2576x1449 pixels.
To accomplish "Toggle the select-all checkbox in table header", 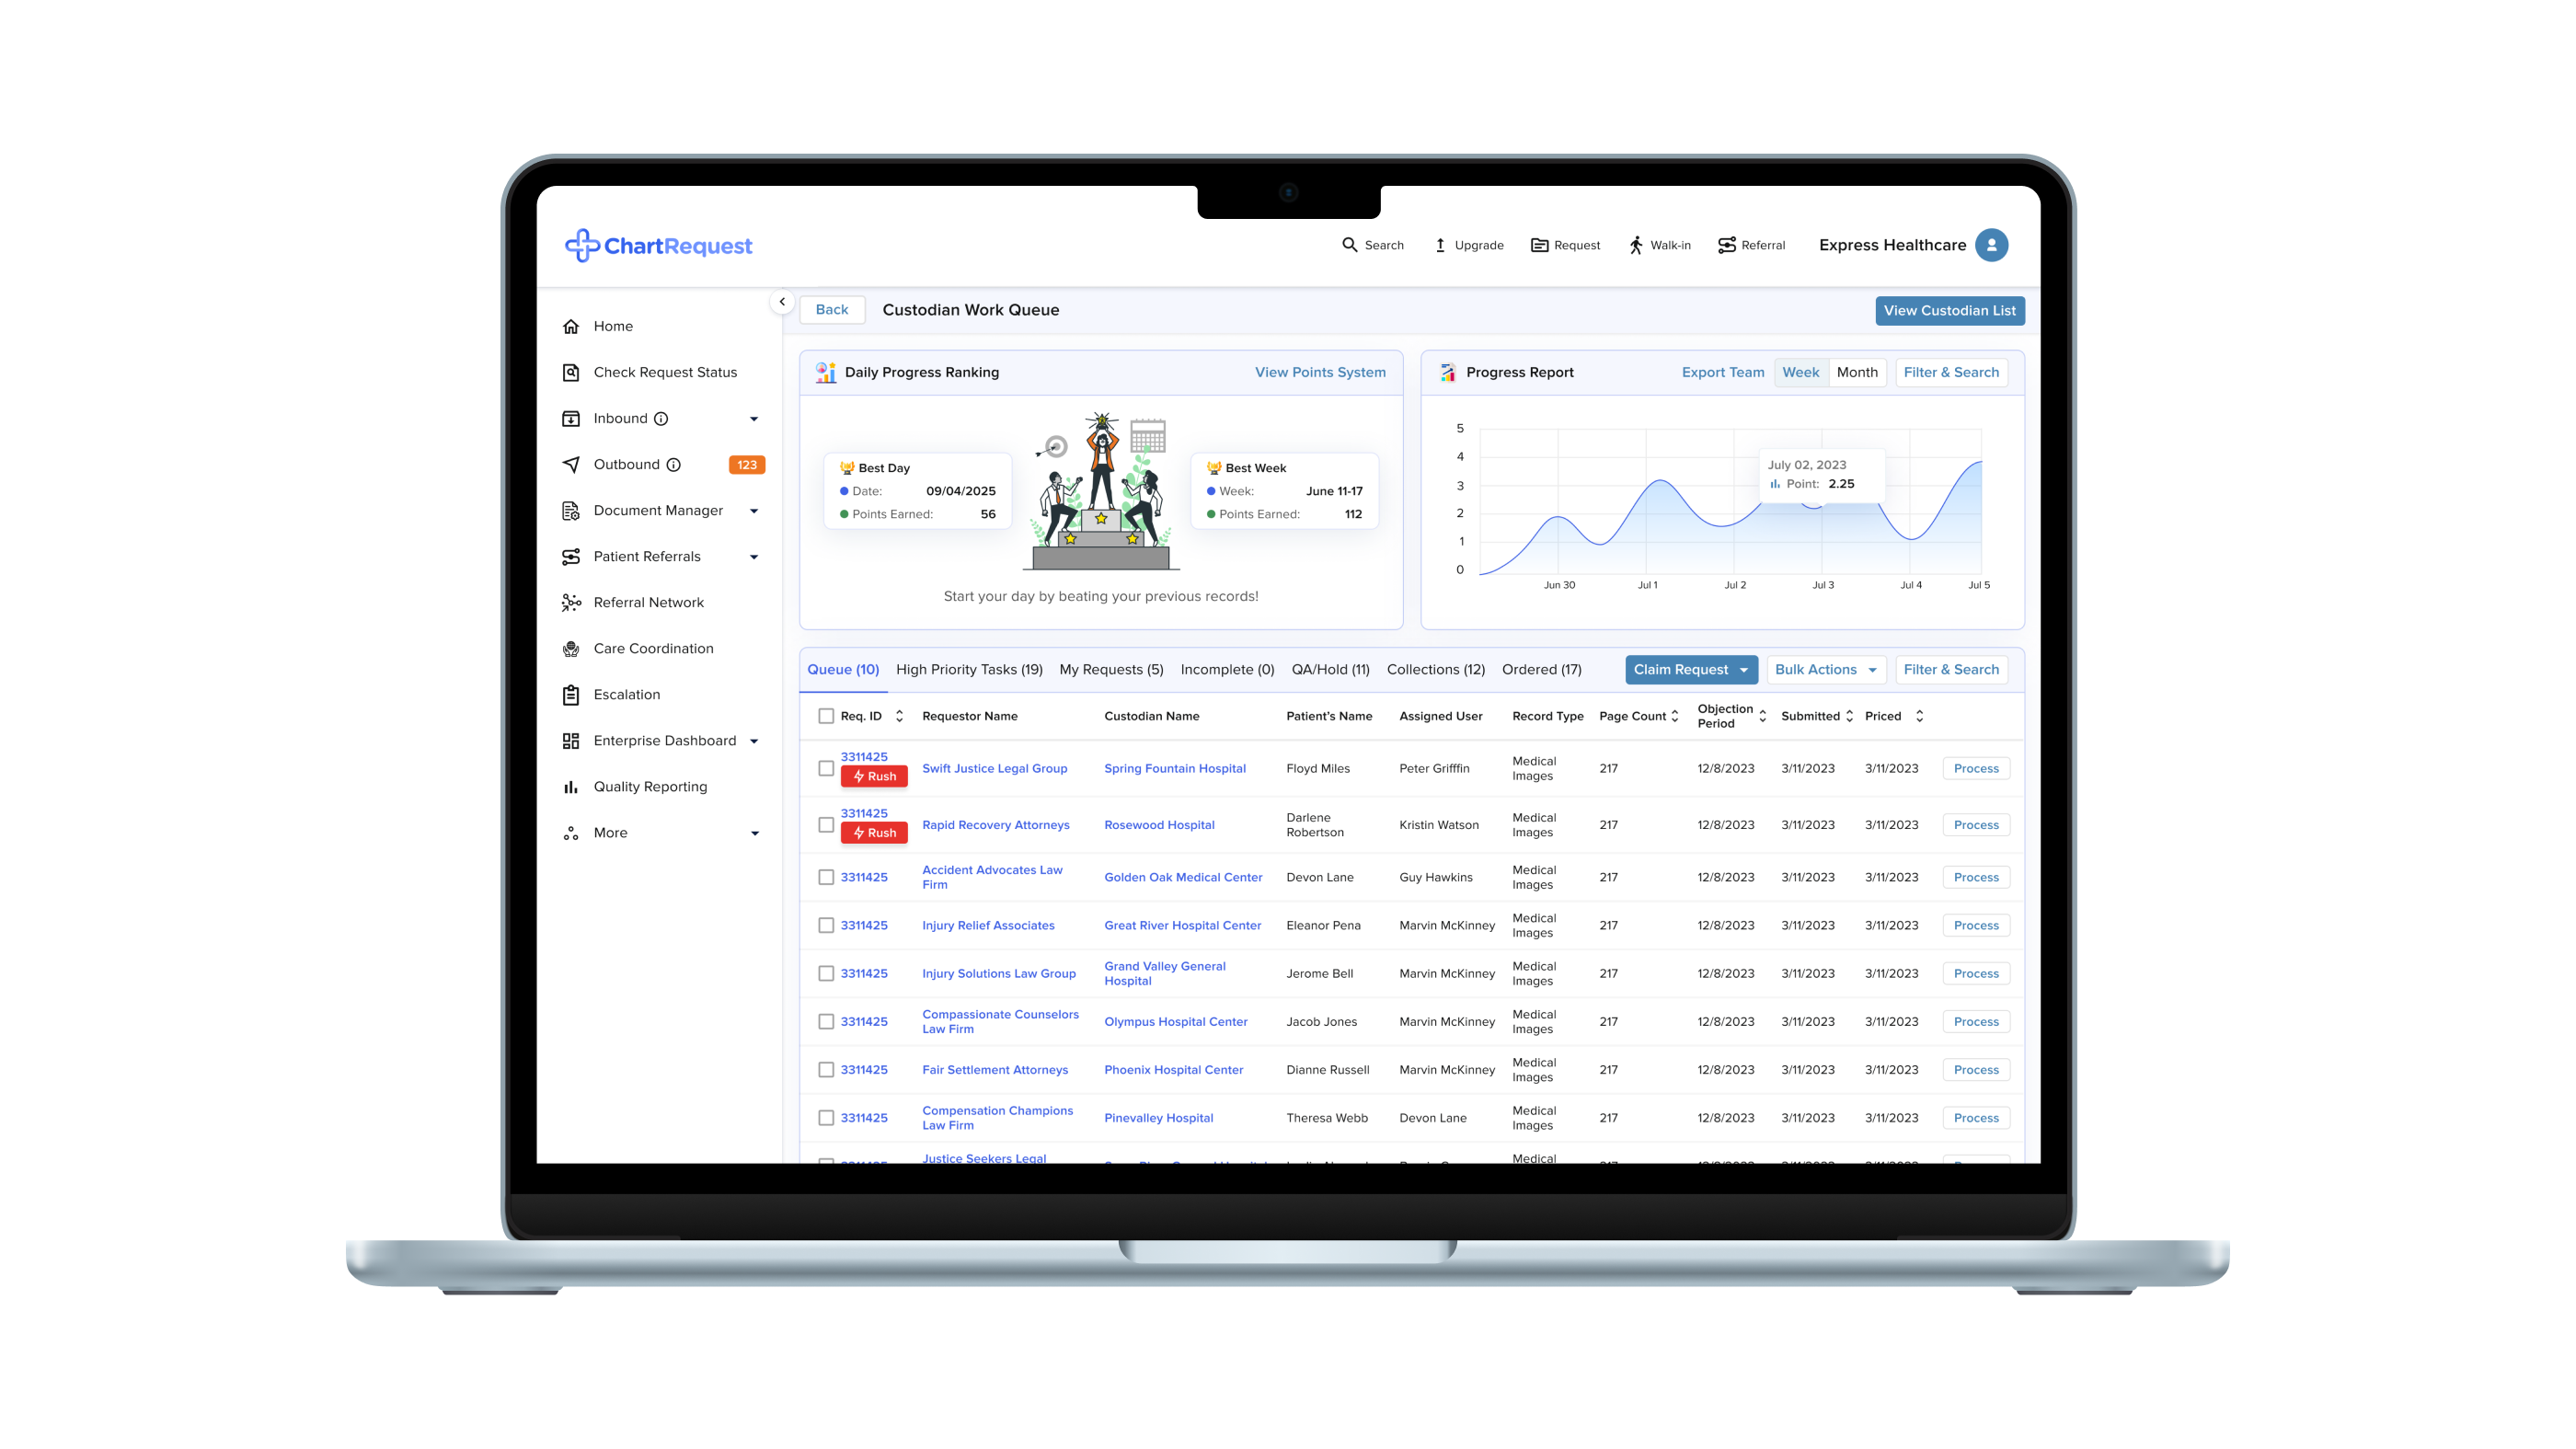I will point(826,716).
